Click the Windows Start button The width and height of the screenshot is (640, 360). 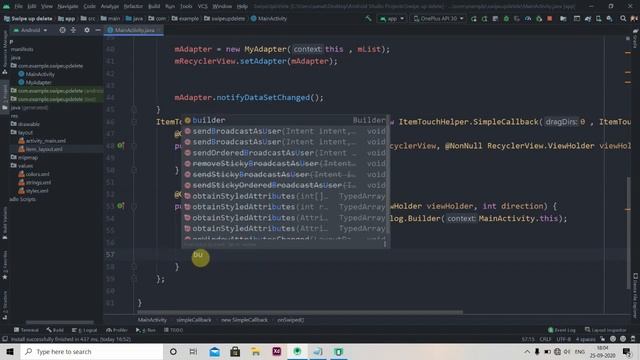coord(10,351)
